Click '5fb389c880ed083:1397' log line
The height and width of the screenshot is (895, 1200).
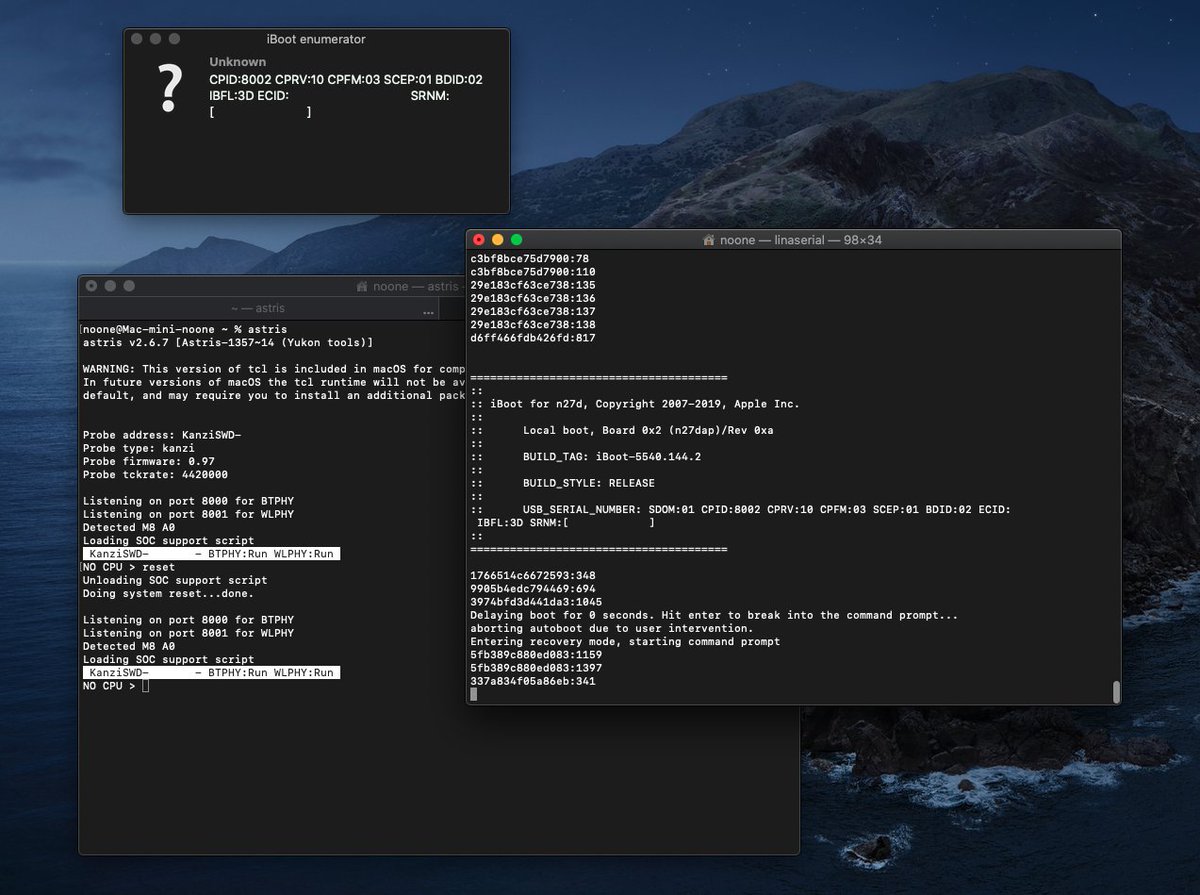pos(536,668)
